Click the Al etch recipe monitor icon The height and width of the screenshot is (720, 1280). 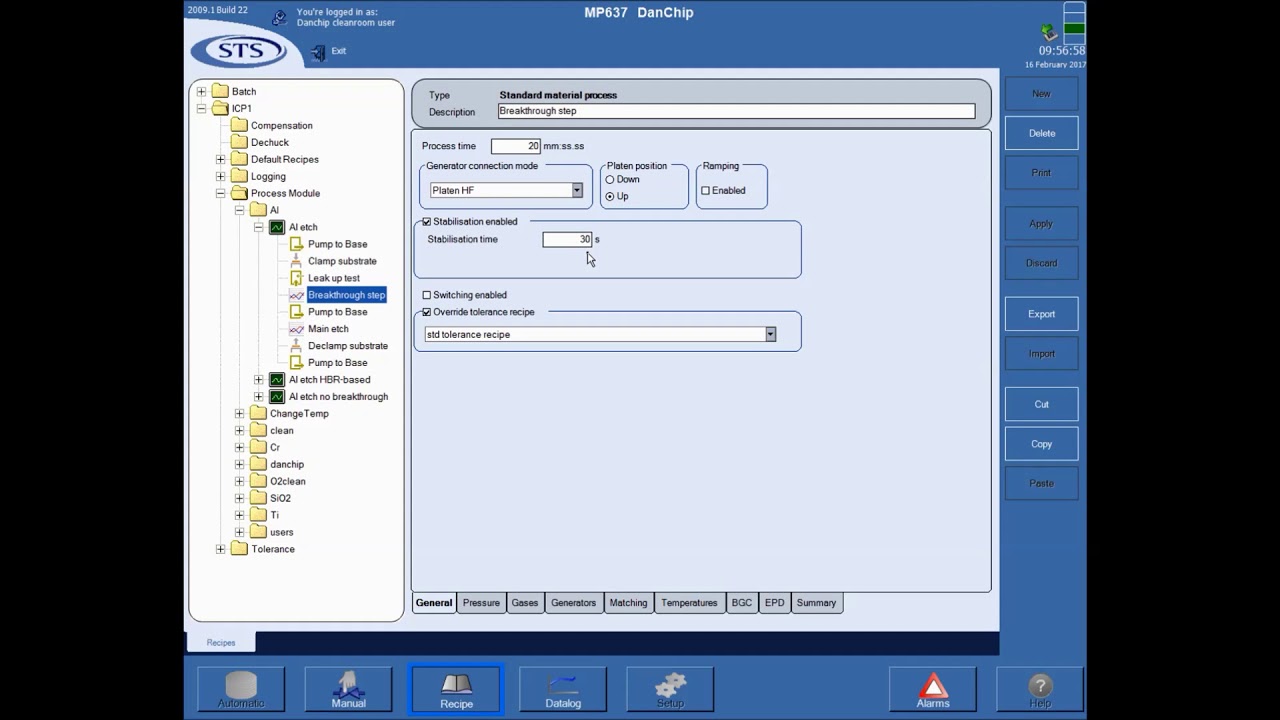pyautogui.click(x=277, y=227)
